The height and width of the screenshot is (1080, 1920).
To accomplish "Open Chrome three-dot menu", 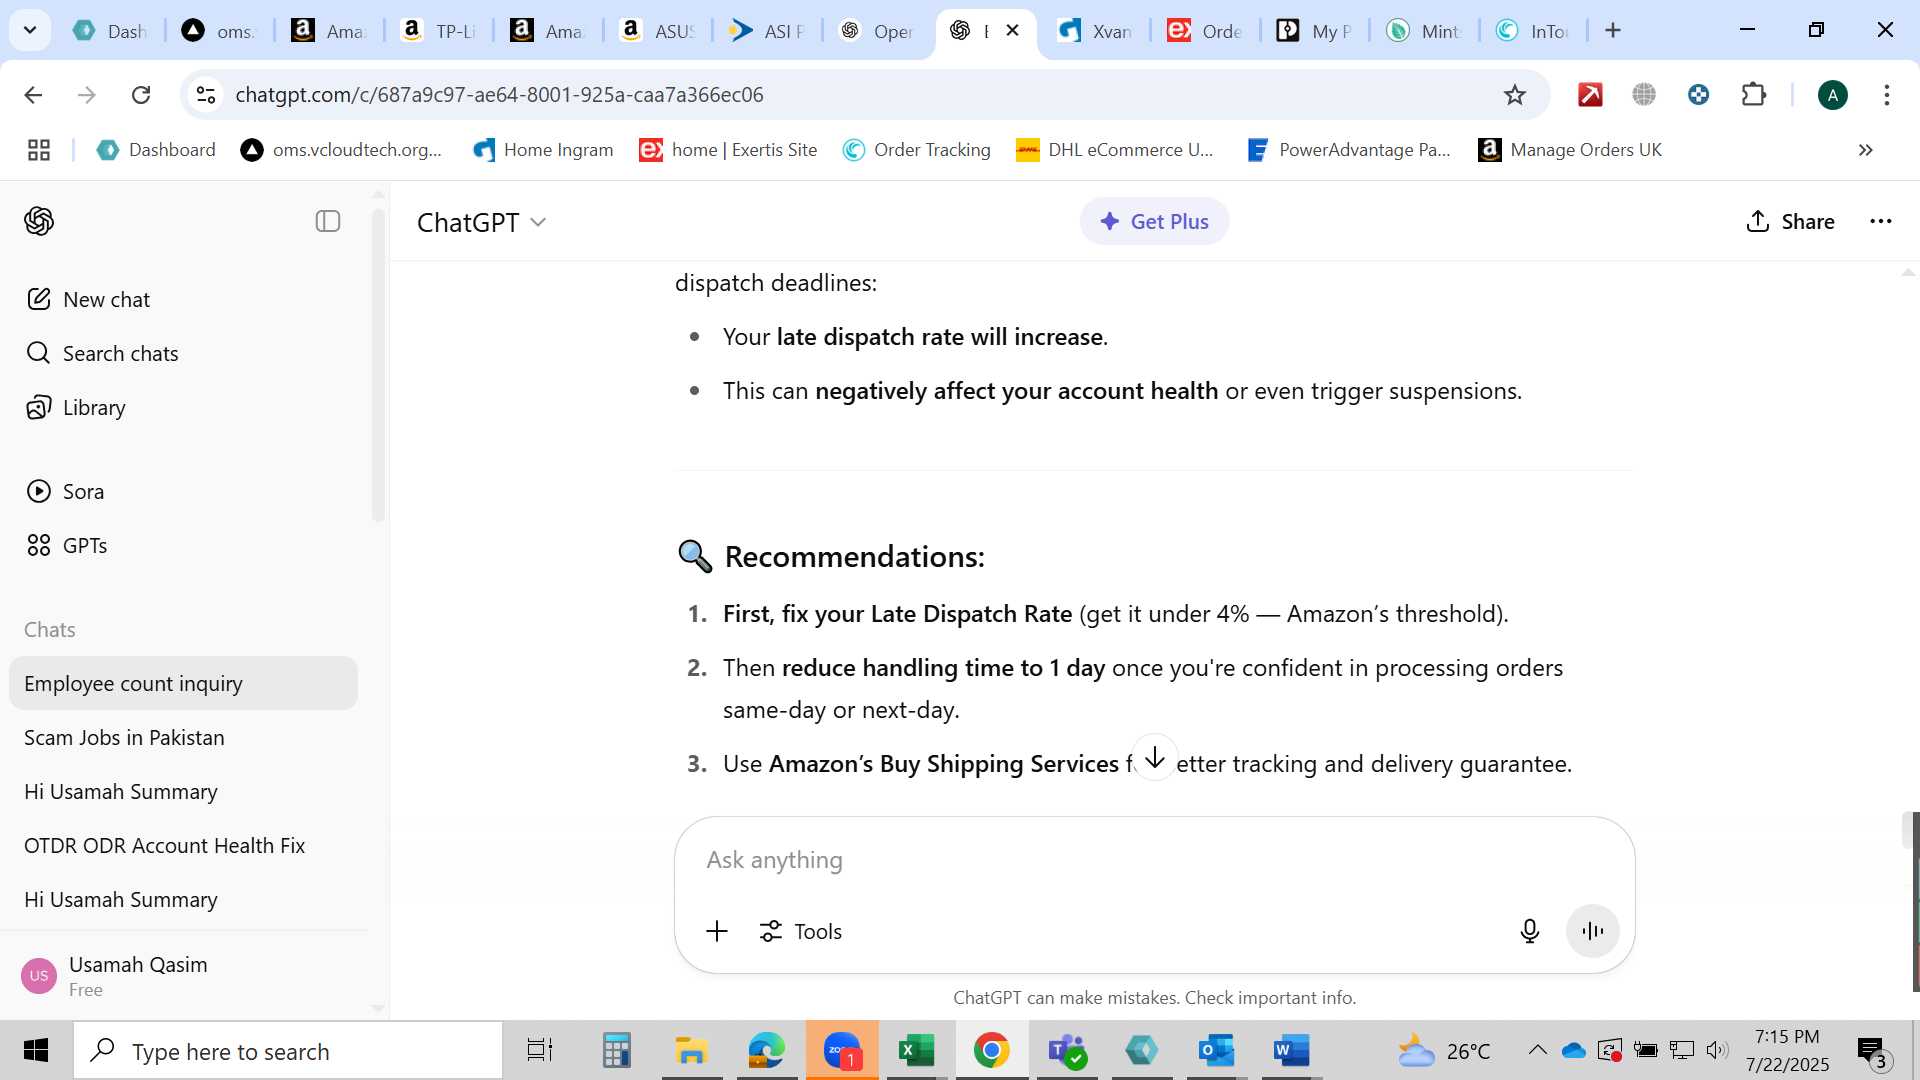I will click(x=1886, y=95).
